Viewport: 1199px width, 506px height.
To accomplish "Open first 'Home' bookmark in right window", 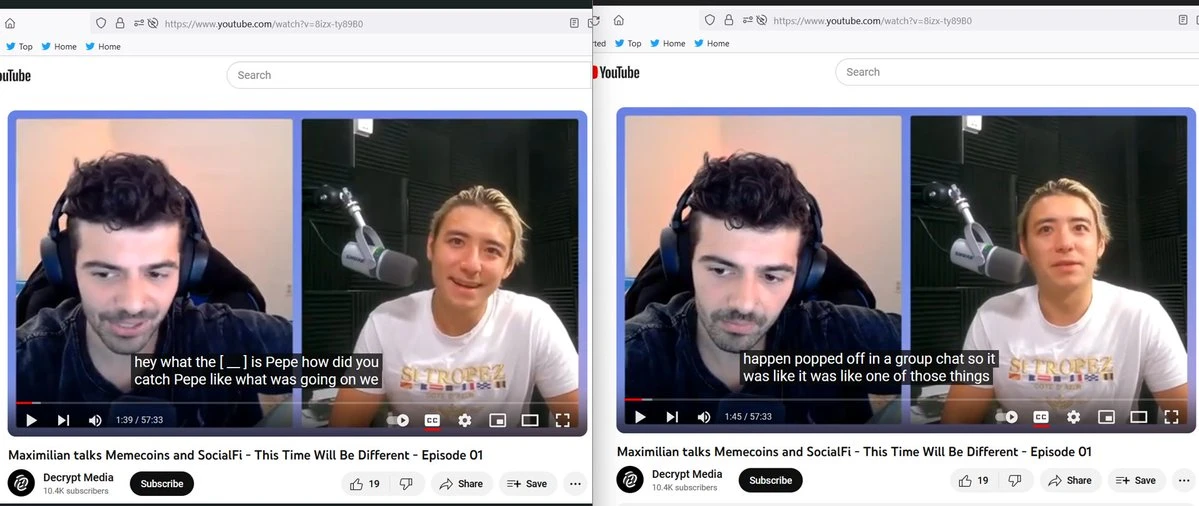I will point(667,44).
